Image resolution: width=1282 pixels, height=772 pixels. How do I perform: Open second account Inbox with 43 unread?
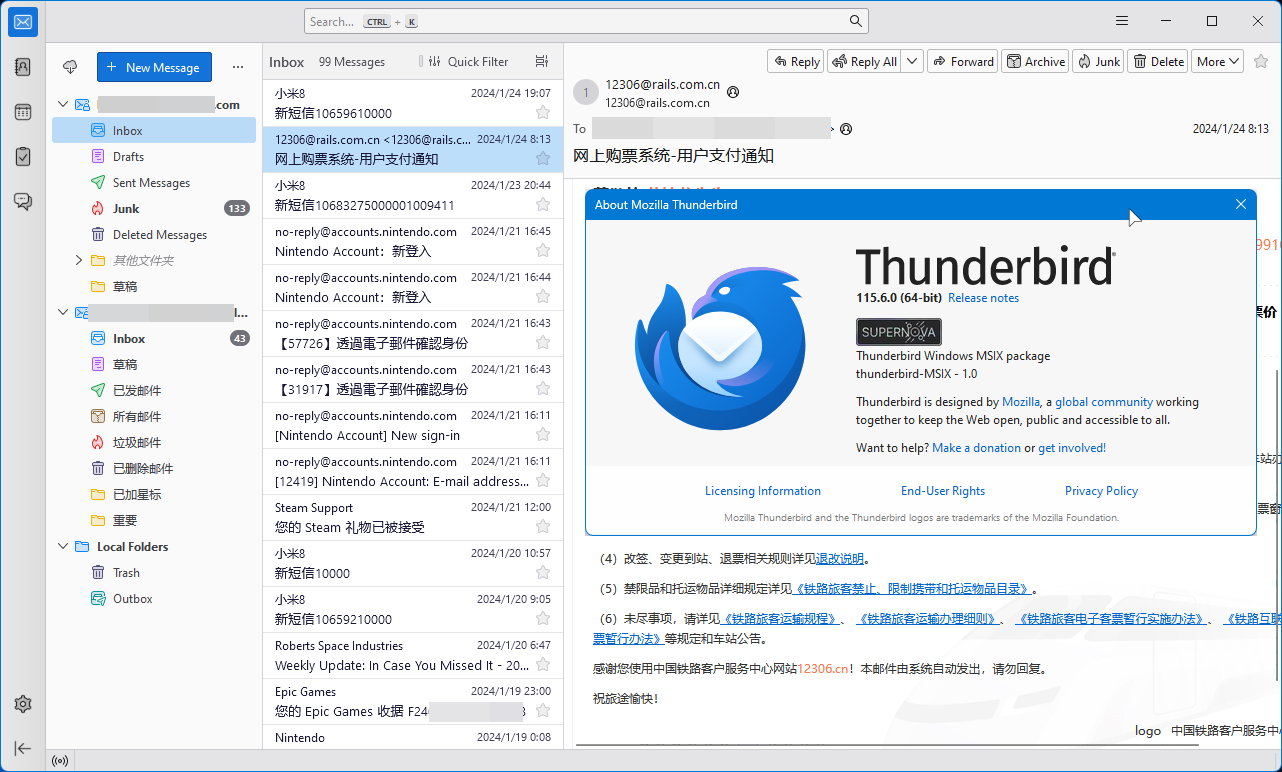pos(154,338)
